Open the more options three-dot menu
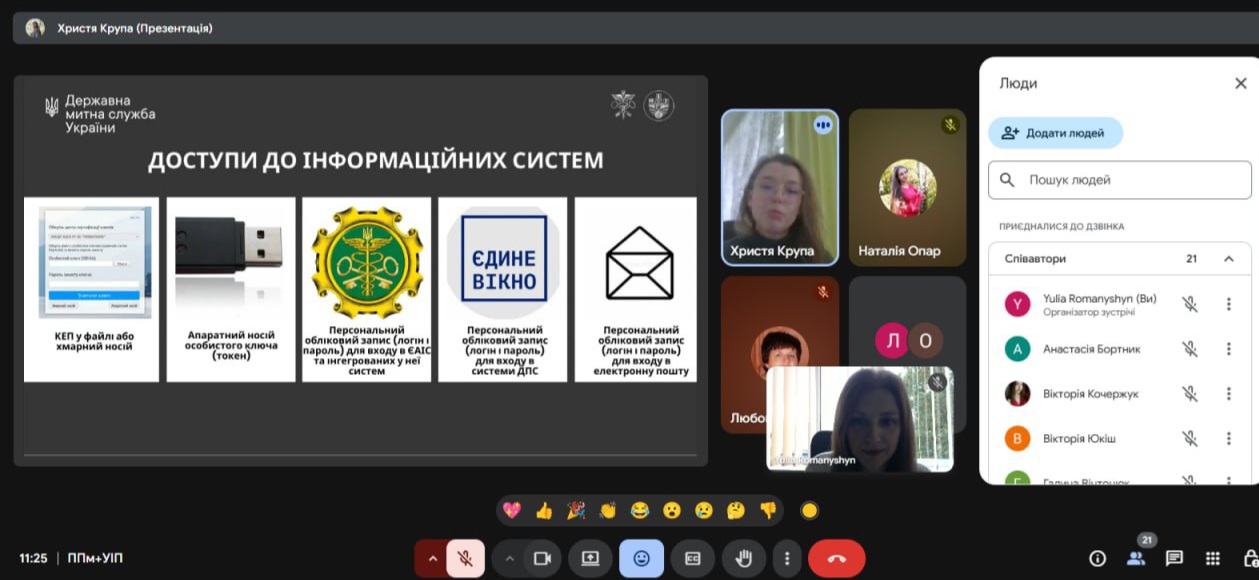This screenshot has width=1259, height=580. pyautogui.click(x=786, y=558)
